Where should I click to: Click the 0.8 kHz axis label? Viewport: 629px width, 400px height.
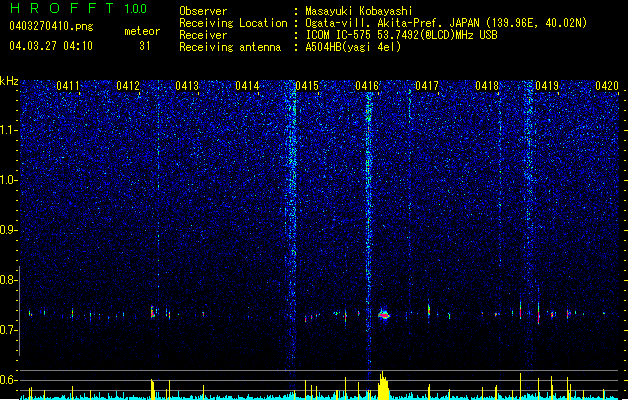(x=9, y=280)
